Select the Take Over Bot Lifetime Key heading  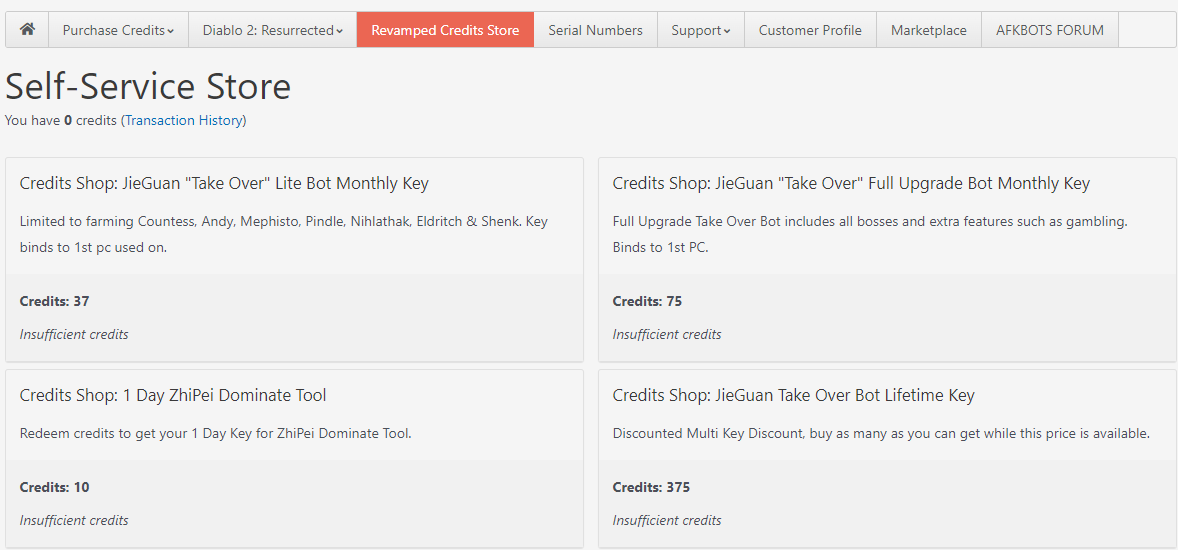pyautogui.click(x=793, y=395)
